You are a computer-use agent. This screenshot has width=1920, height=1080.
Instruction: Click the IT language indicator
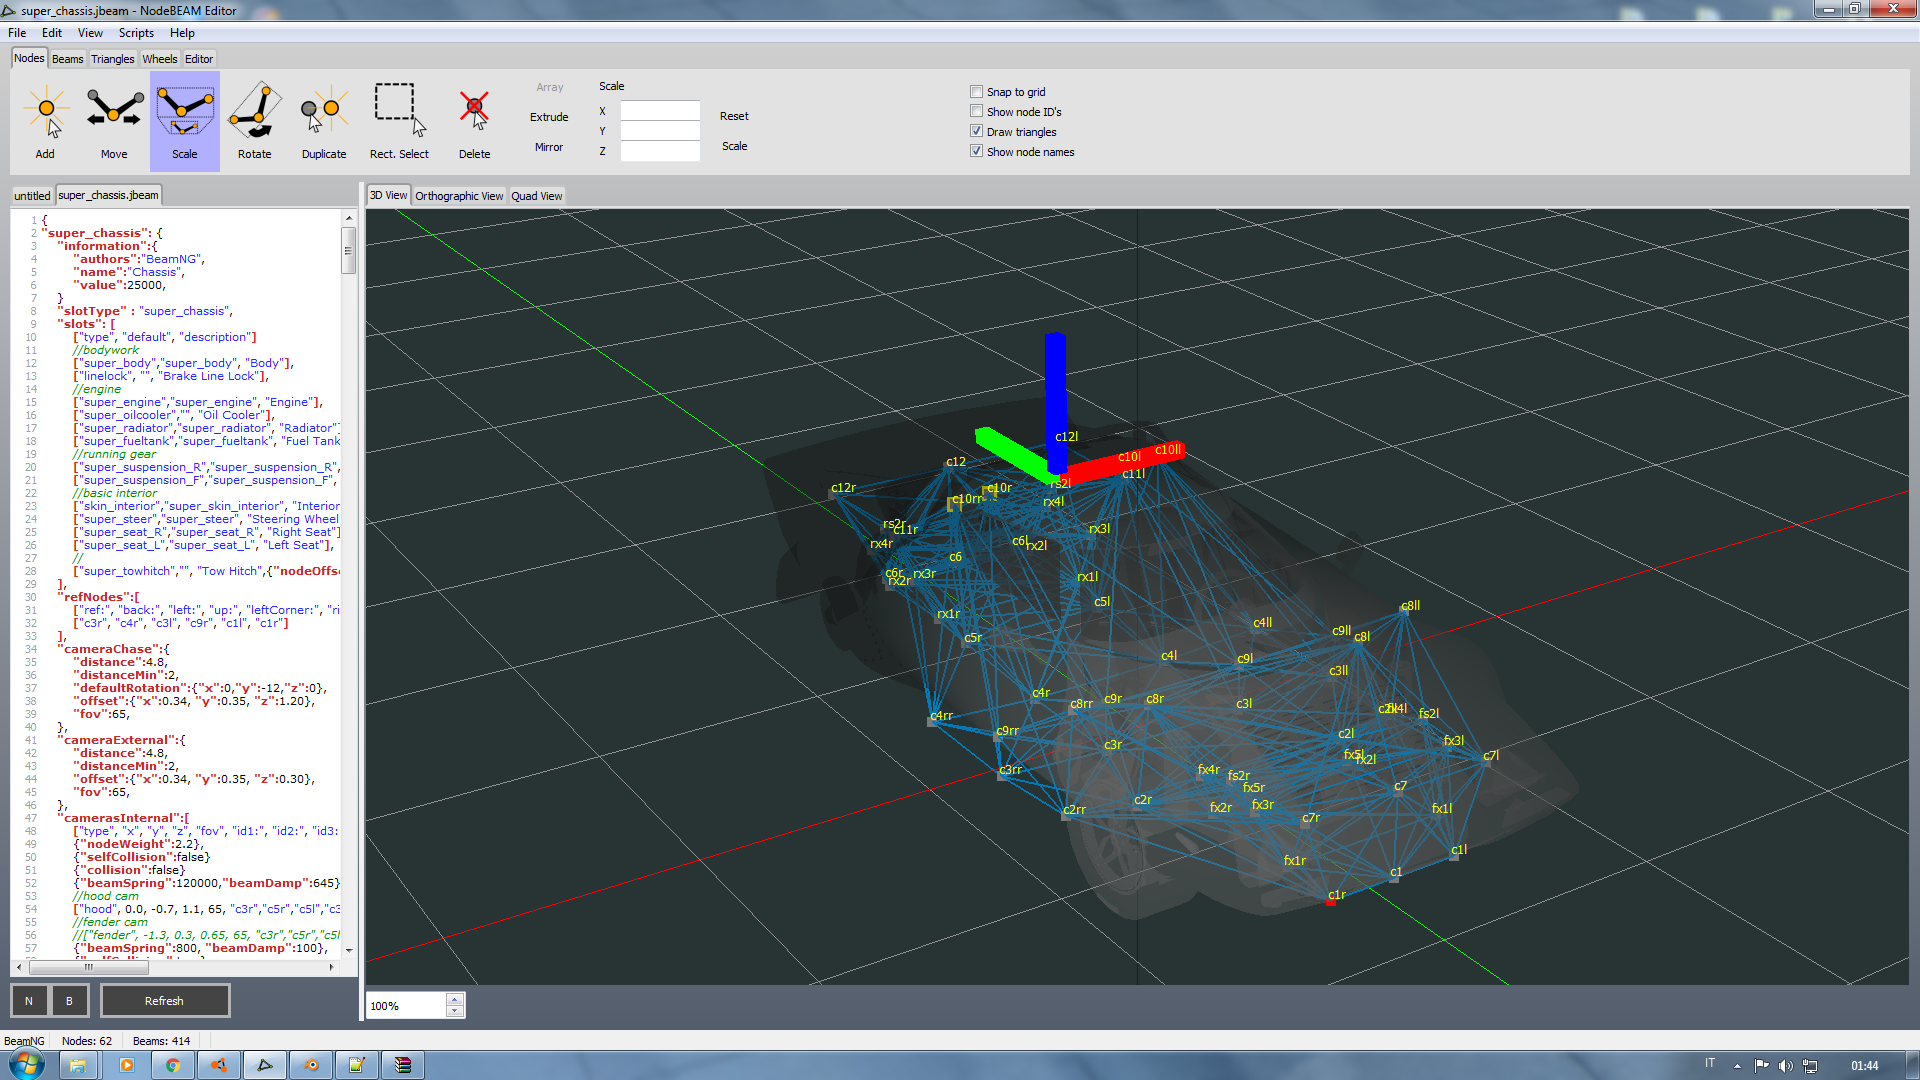tap(1710, 1063)
